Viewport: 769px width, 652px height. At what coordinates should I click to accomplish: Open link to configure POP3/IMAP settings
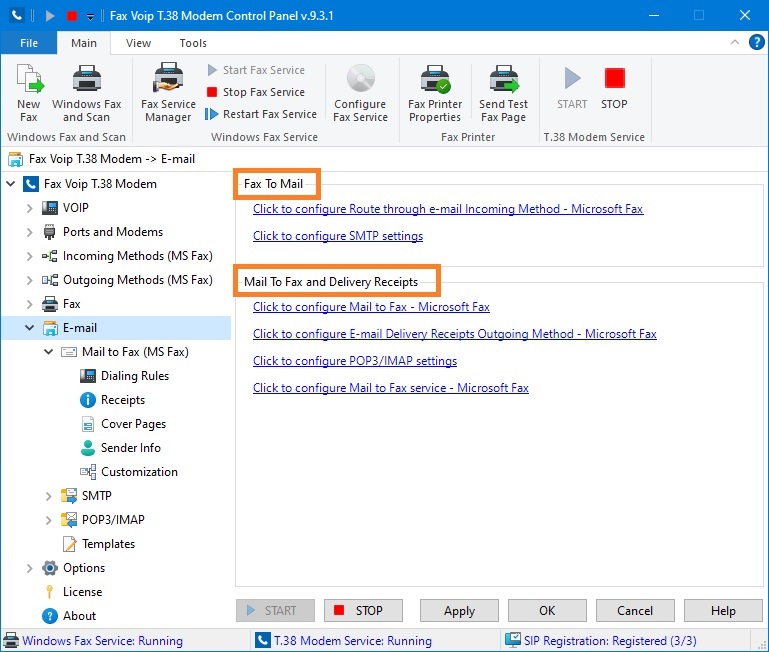click(355, 361)
